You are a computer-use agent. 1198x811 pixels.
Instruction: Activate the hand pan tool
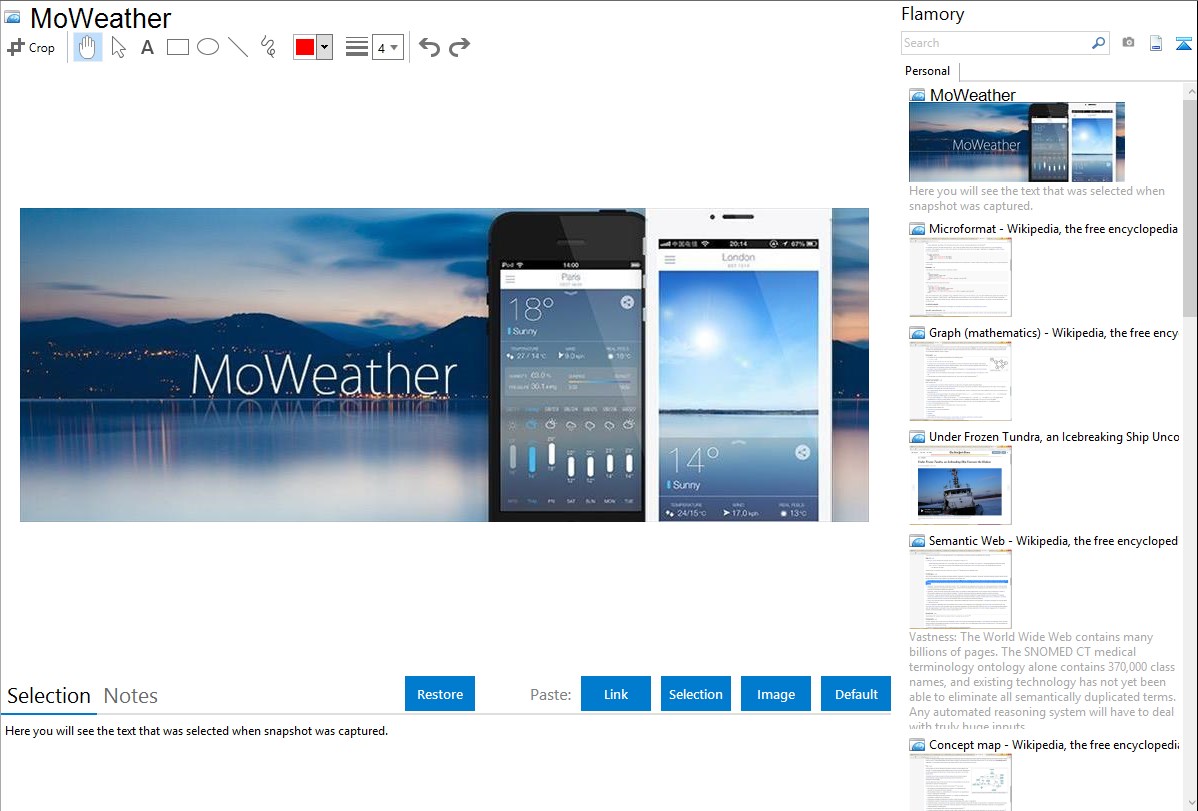88,47
